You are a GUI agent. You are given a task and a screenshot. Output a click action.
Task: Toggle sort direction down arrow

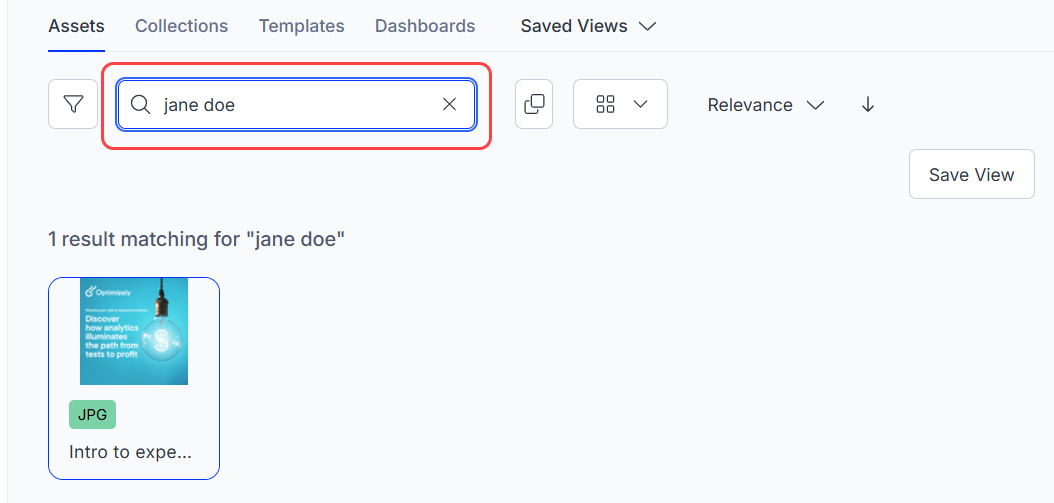click(868, 105)
